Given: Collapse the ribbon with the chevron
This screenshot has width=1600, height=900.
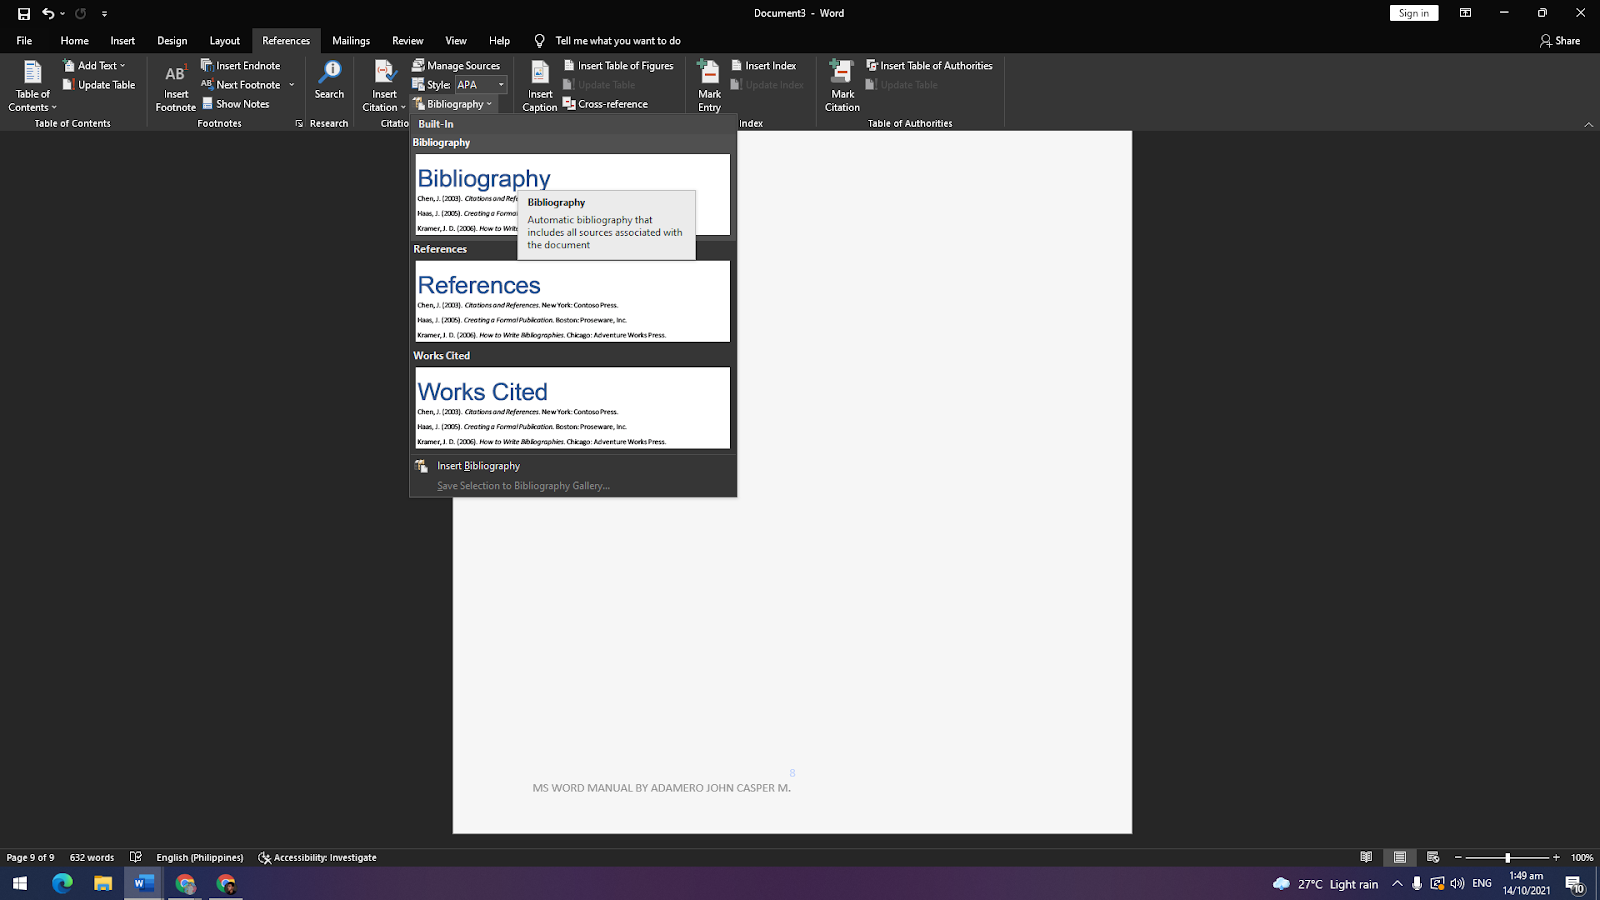Looking at the screenshot, I should click(x=1588, y=124).
